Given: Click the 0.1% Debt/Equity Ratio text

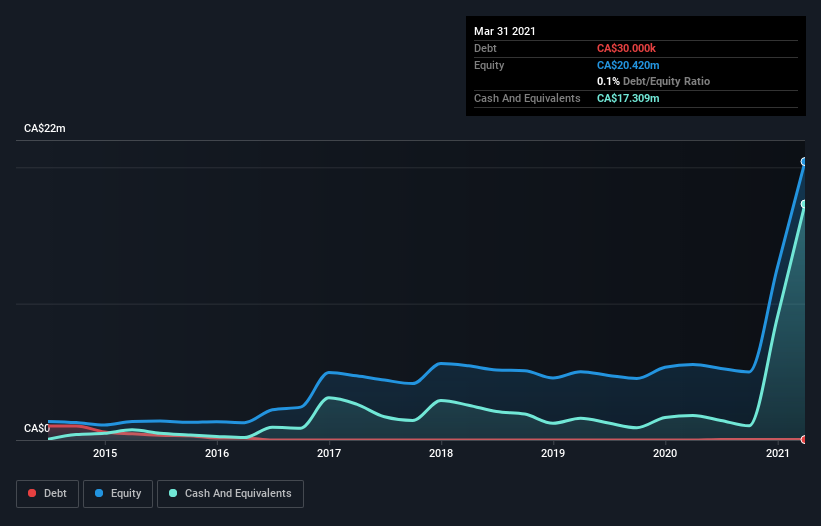Looking at the screenshot, I should (653, 81).
